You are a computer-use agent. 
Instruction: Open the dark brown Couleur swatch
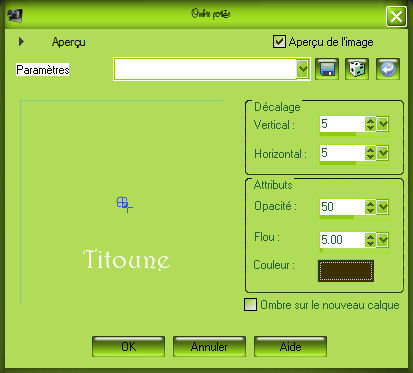(346, 271)
